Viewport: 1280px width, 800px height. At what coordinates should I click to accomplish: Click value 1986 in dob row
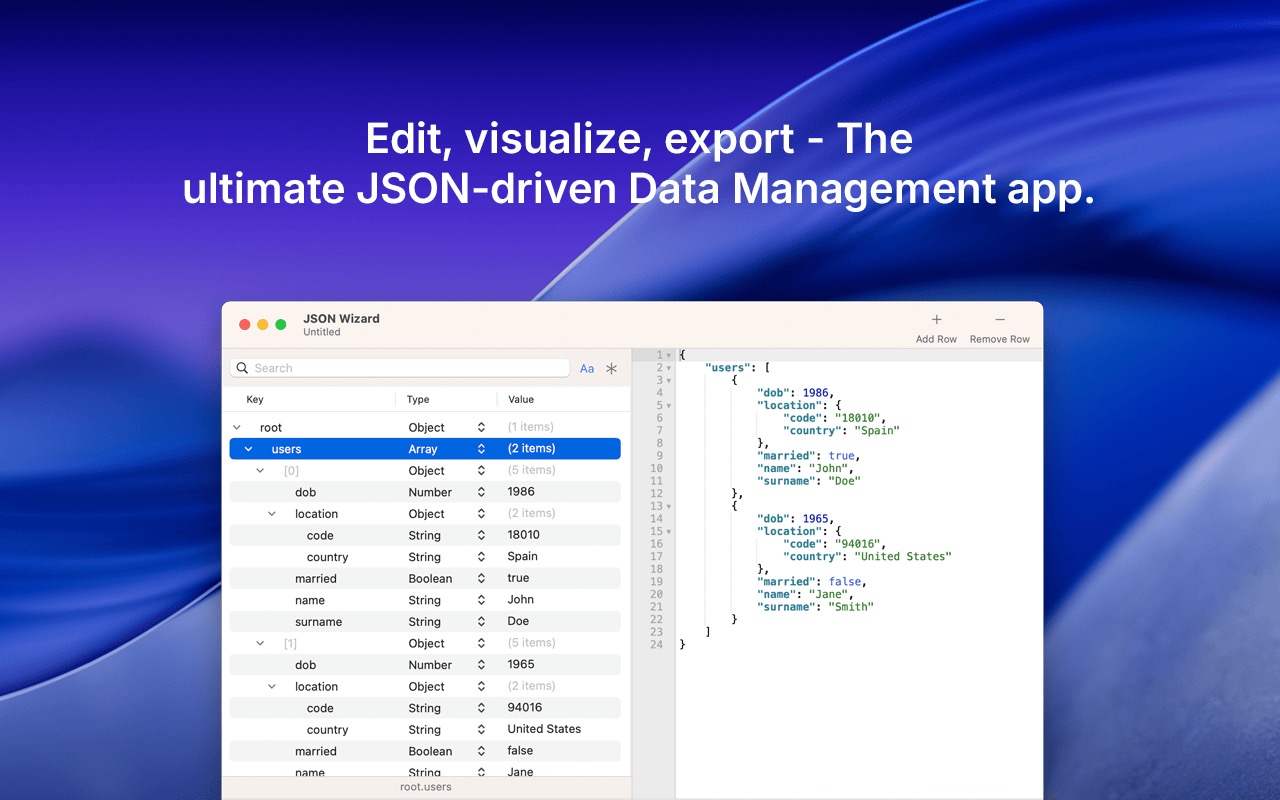pos(521,492)
